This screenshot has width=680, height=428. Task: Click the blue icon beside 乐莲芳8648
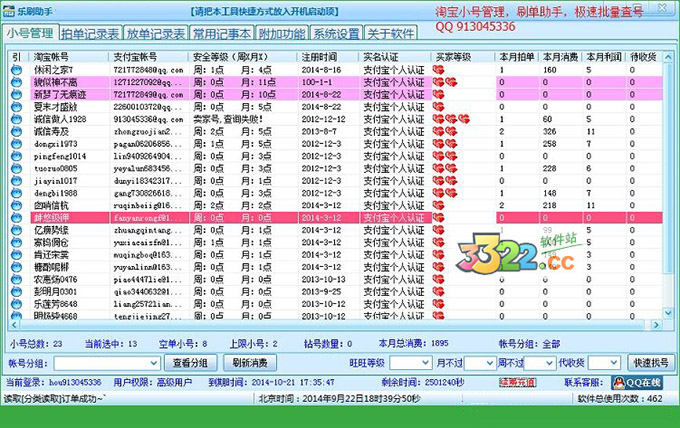16,304
